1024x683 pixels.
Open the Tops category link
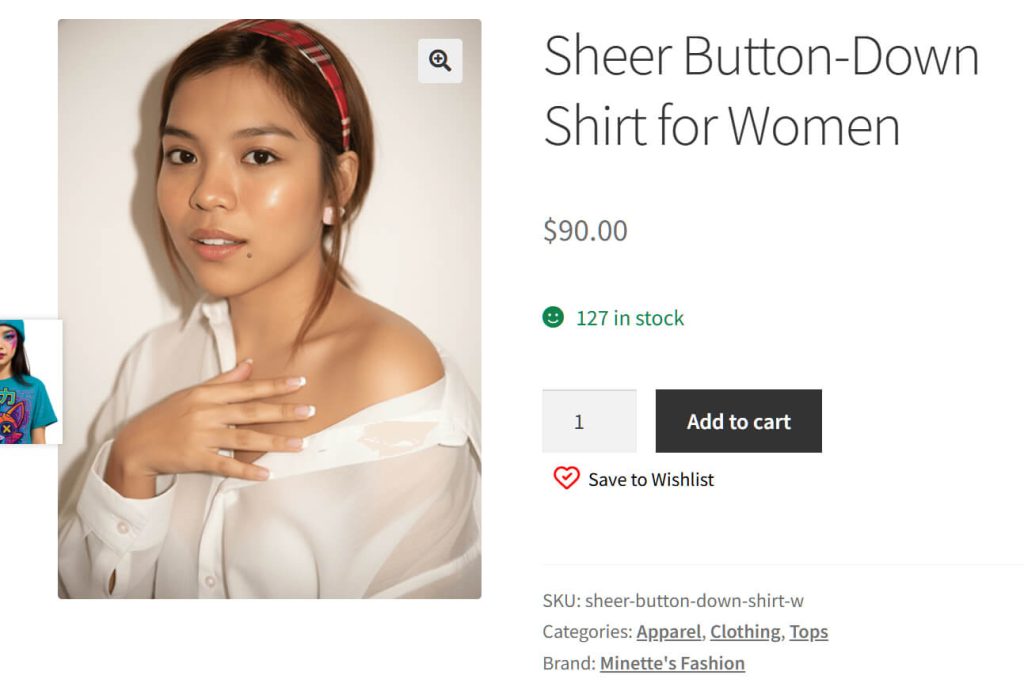click(808, 631)
